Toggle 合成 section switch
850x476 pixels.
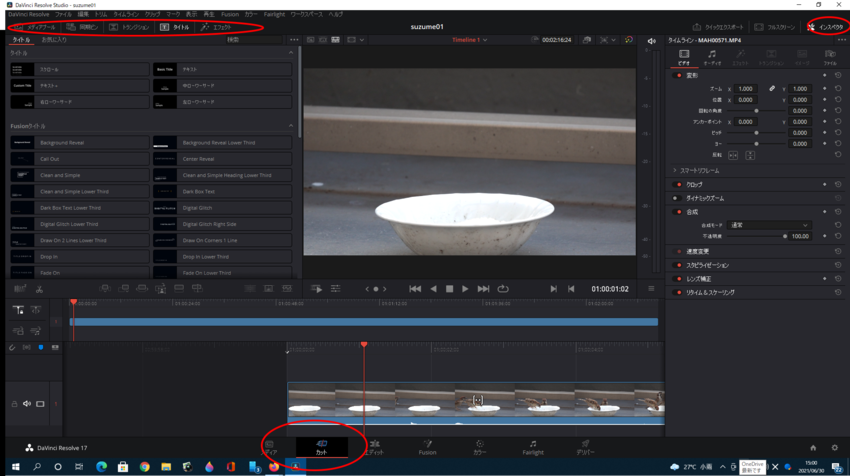pyautogui.click(x=678, y=212)
